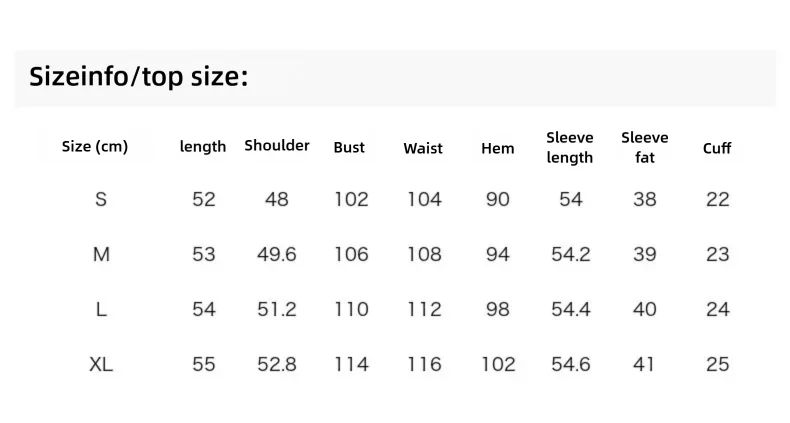
Task: Click hem value 90 for size S
Action: click(x=498, y=199)
